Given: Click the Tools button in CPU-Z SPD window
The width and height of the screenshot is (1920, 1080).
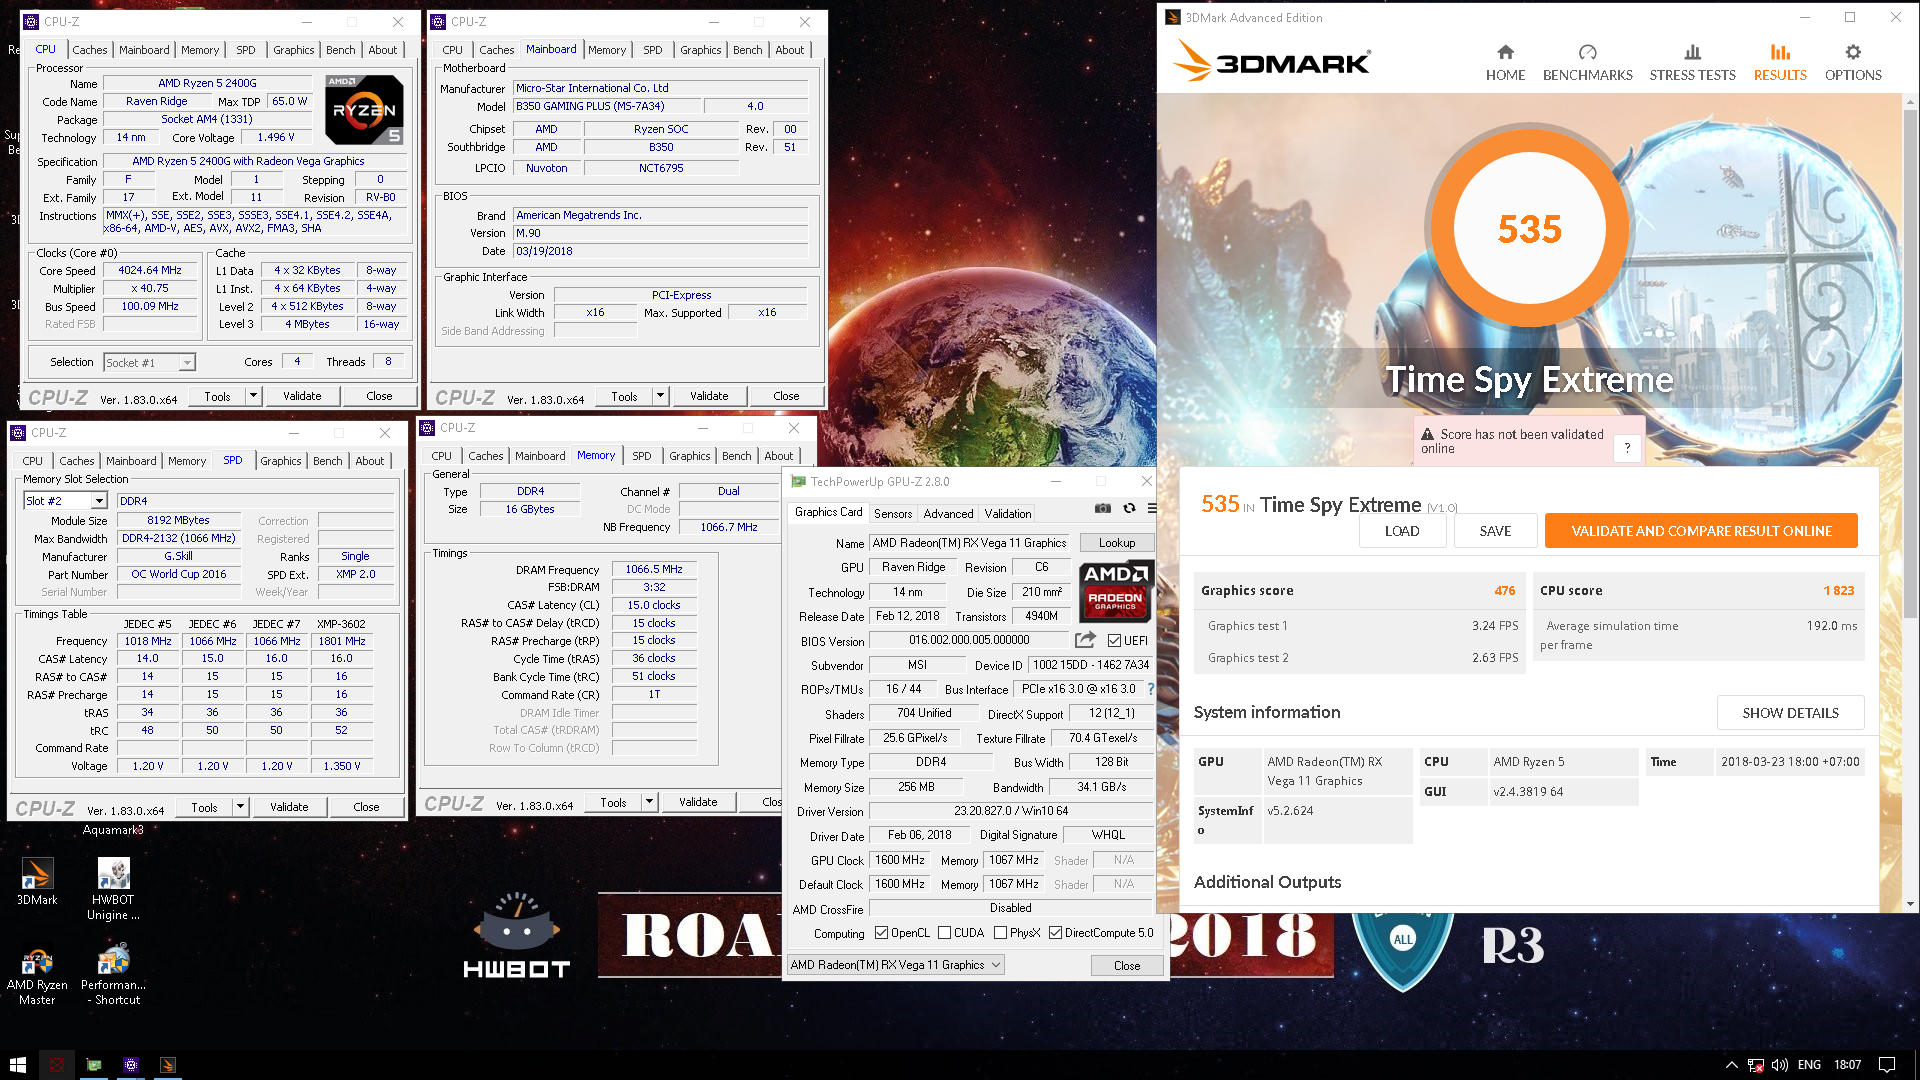Looking at the screenshot, I should pyautogui.click(x=204, y=807).
